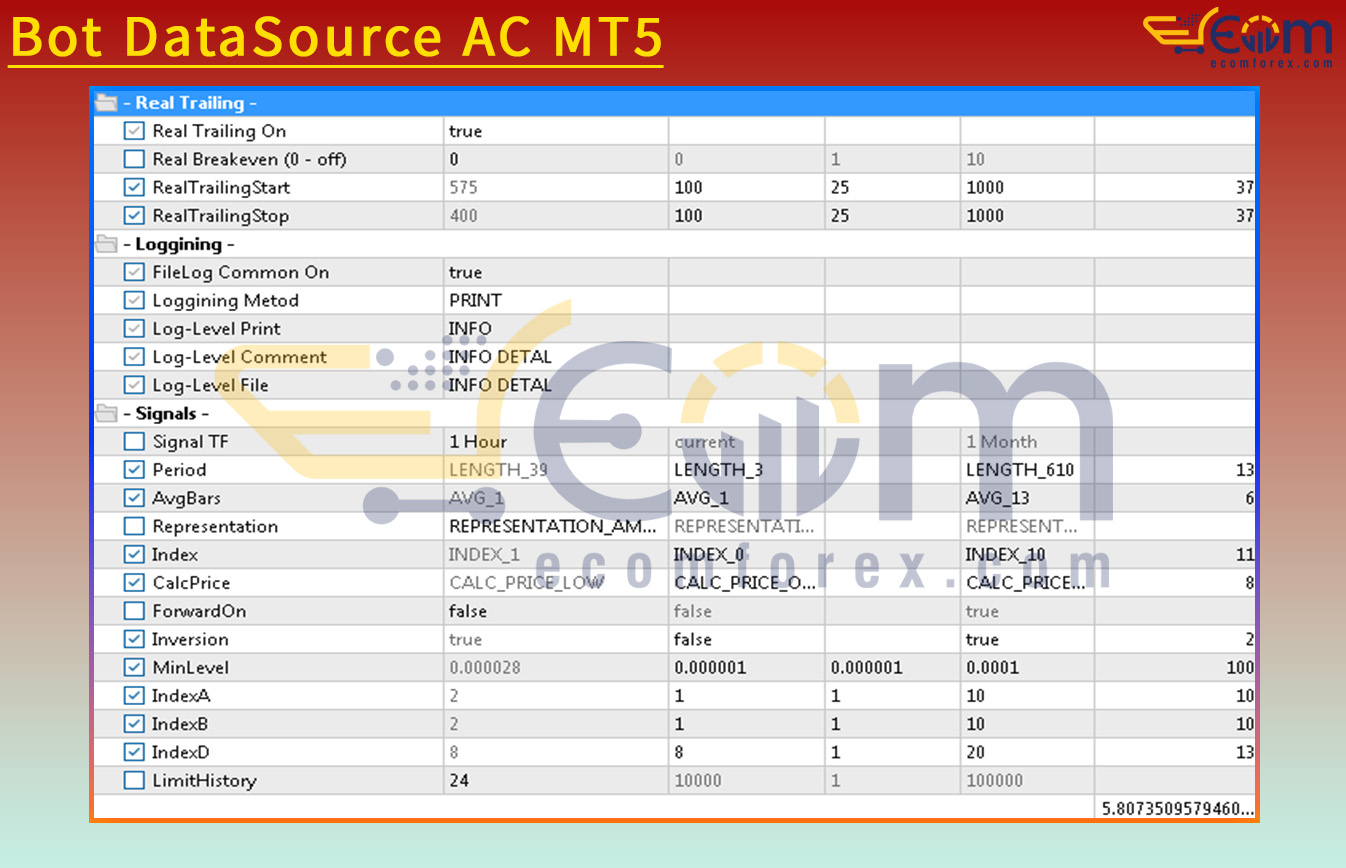
Task: Click the Signal TF stop value 1 Month
Action: click(1027, 441)
